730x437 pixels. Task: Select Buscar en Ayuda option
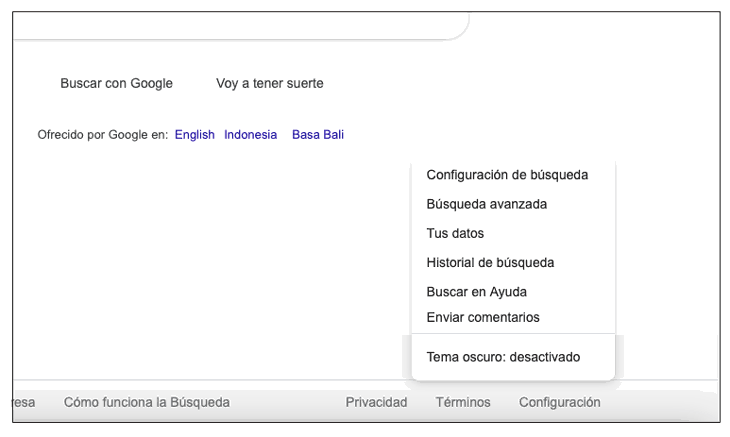476,292
